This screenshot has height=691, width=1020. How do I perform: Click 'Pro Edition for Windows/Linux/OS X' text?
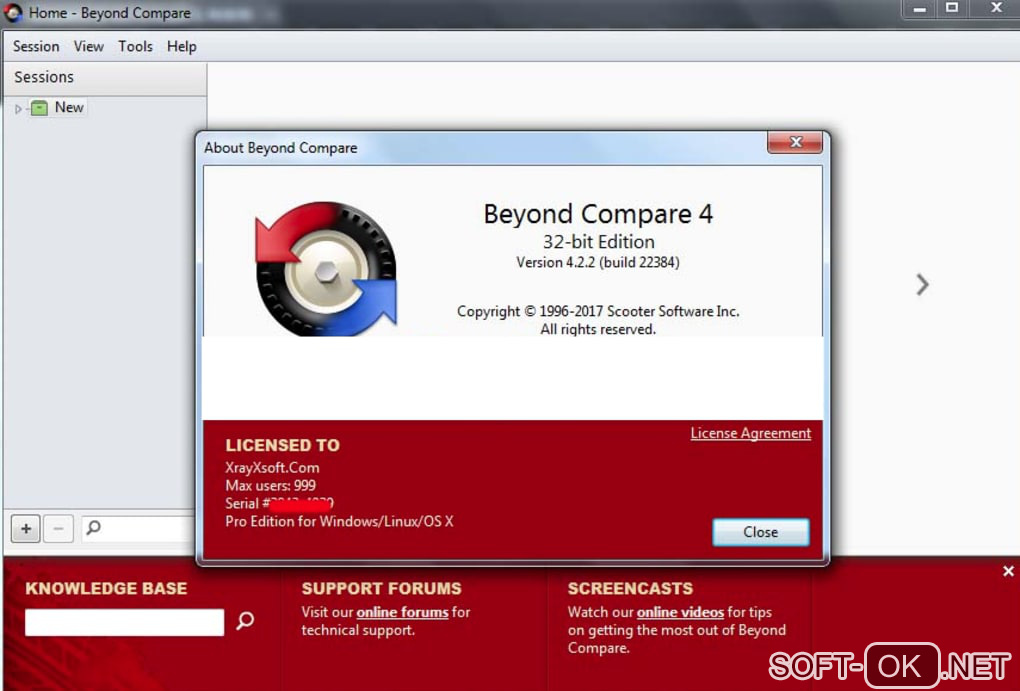click(x=340, y=521)
